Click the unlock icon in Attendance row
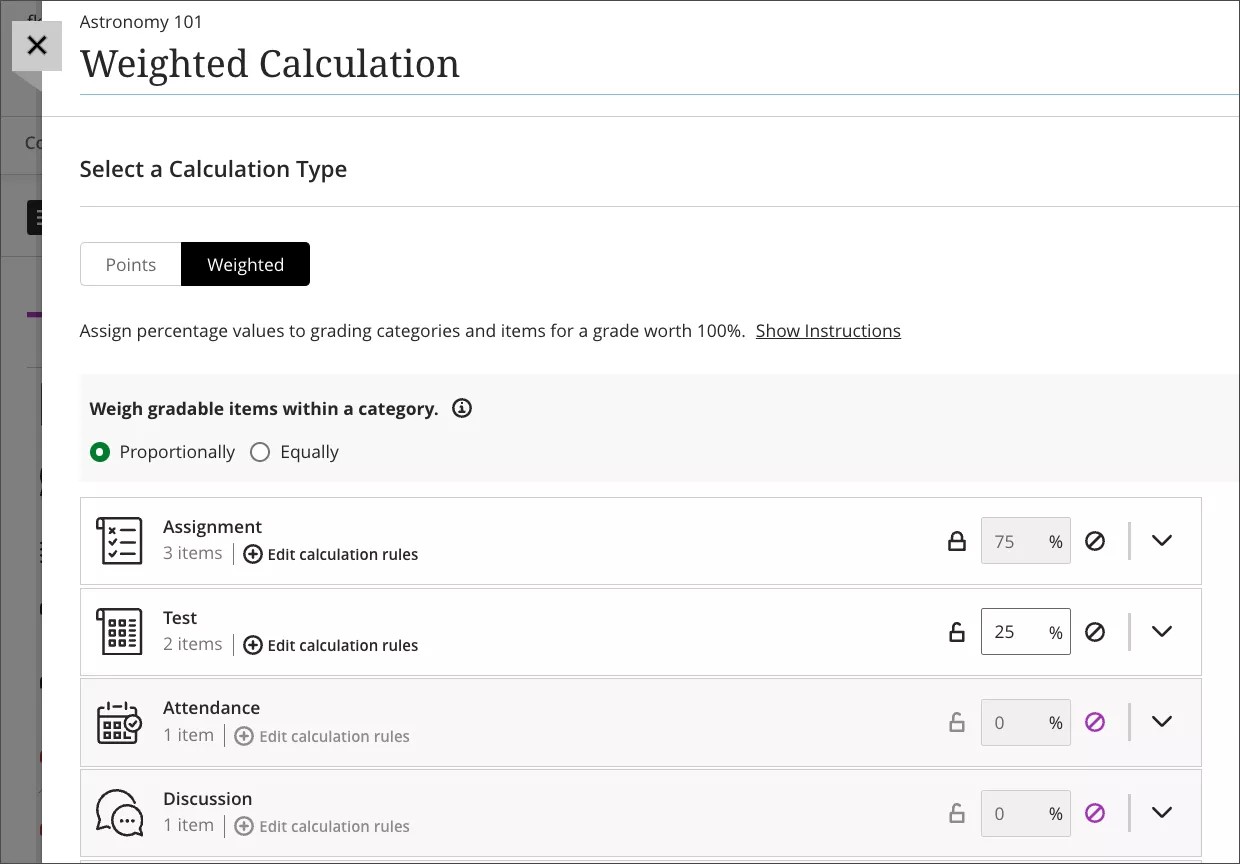 [x=957, y=722]
